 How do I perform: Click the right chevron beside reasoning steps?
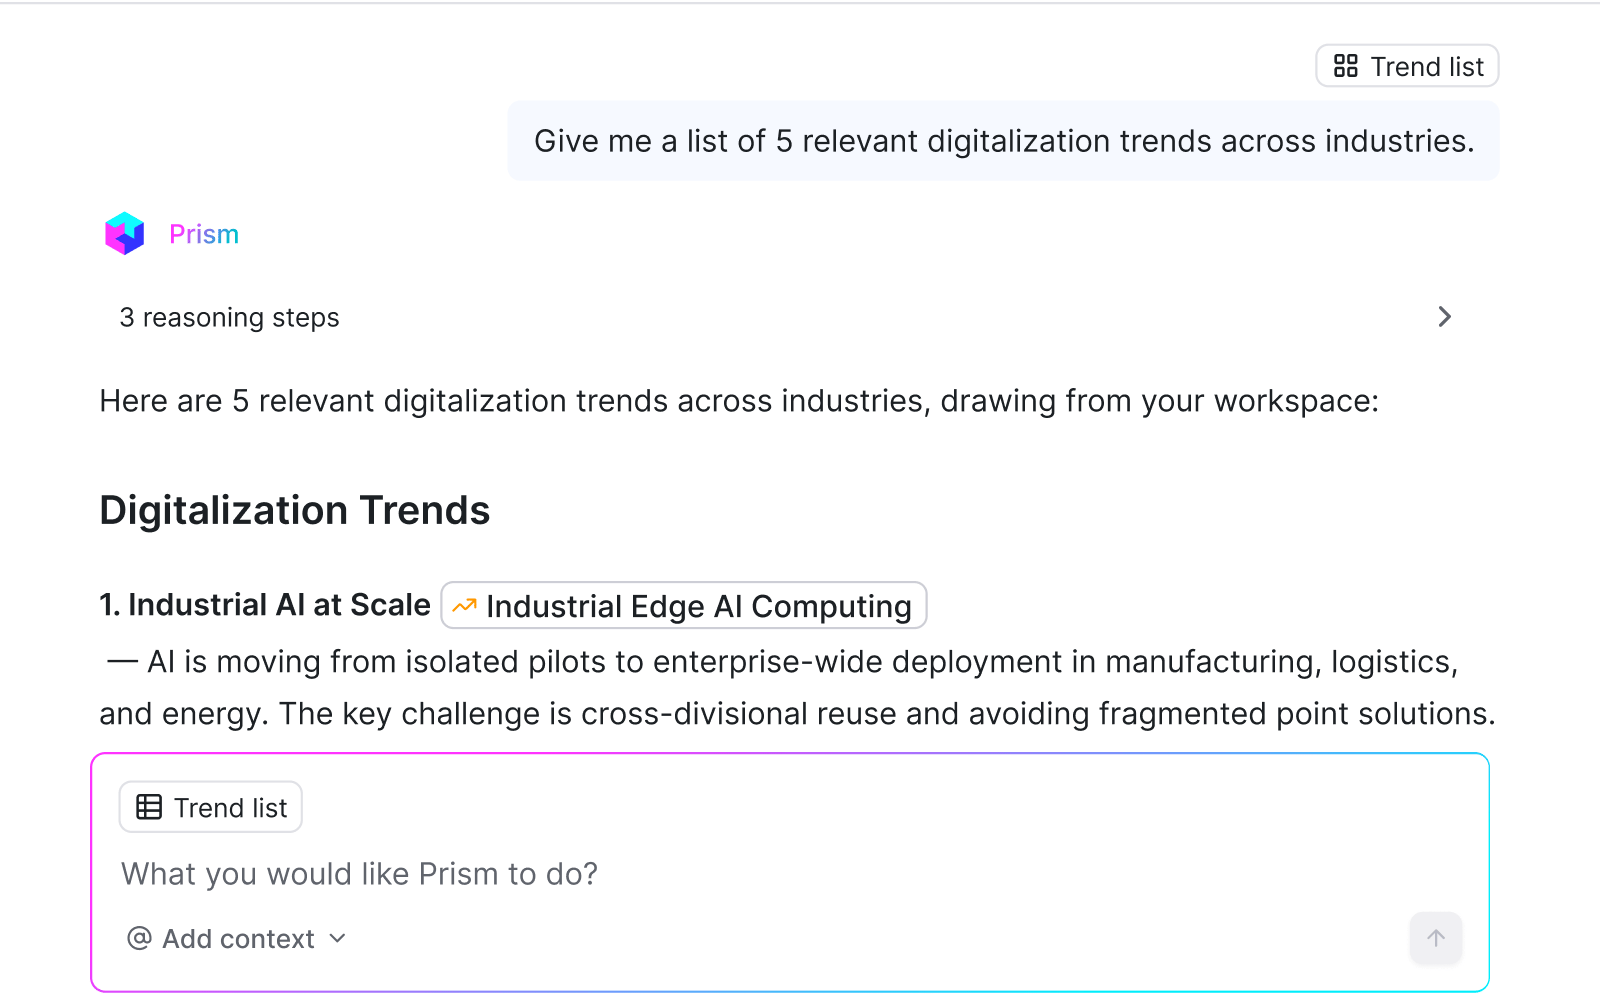(x=1444, y=317)
